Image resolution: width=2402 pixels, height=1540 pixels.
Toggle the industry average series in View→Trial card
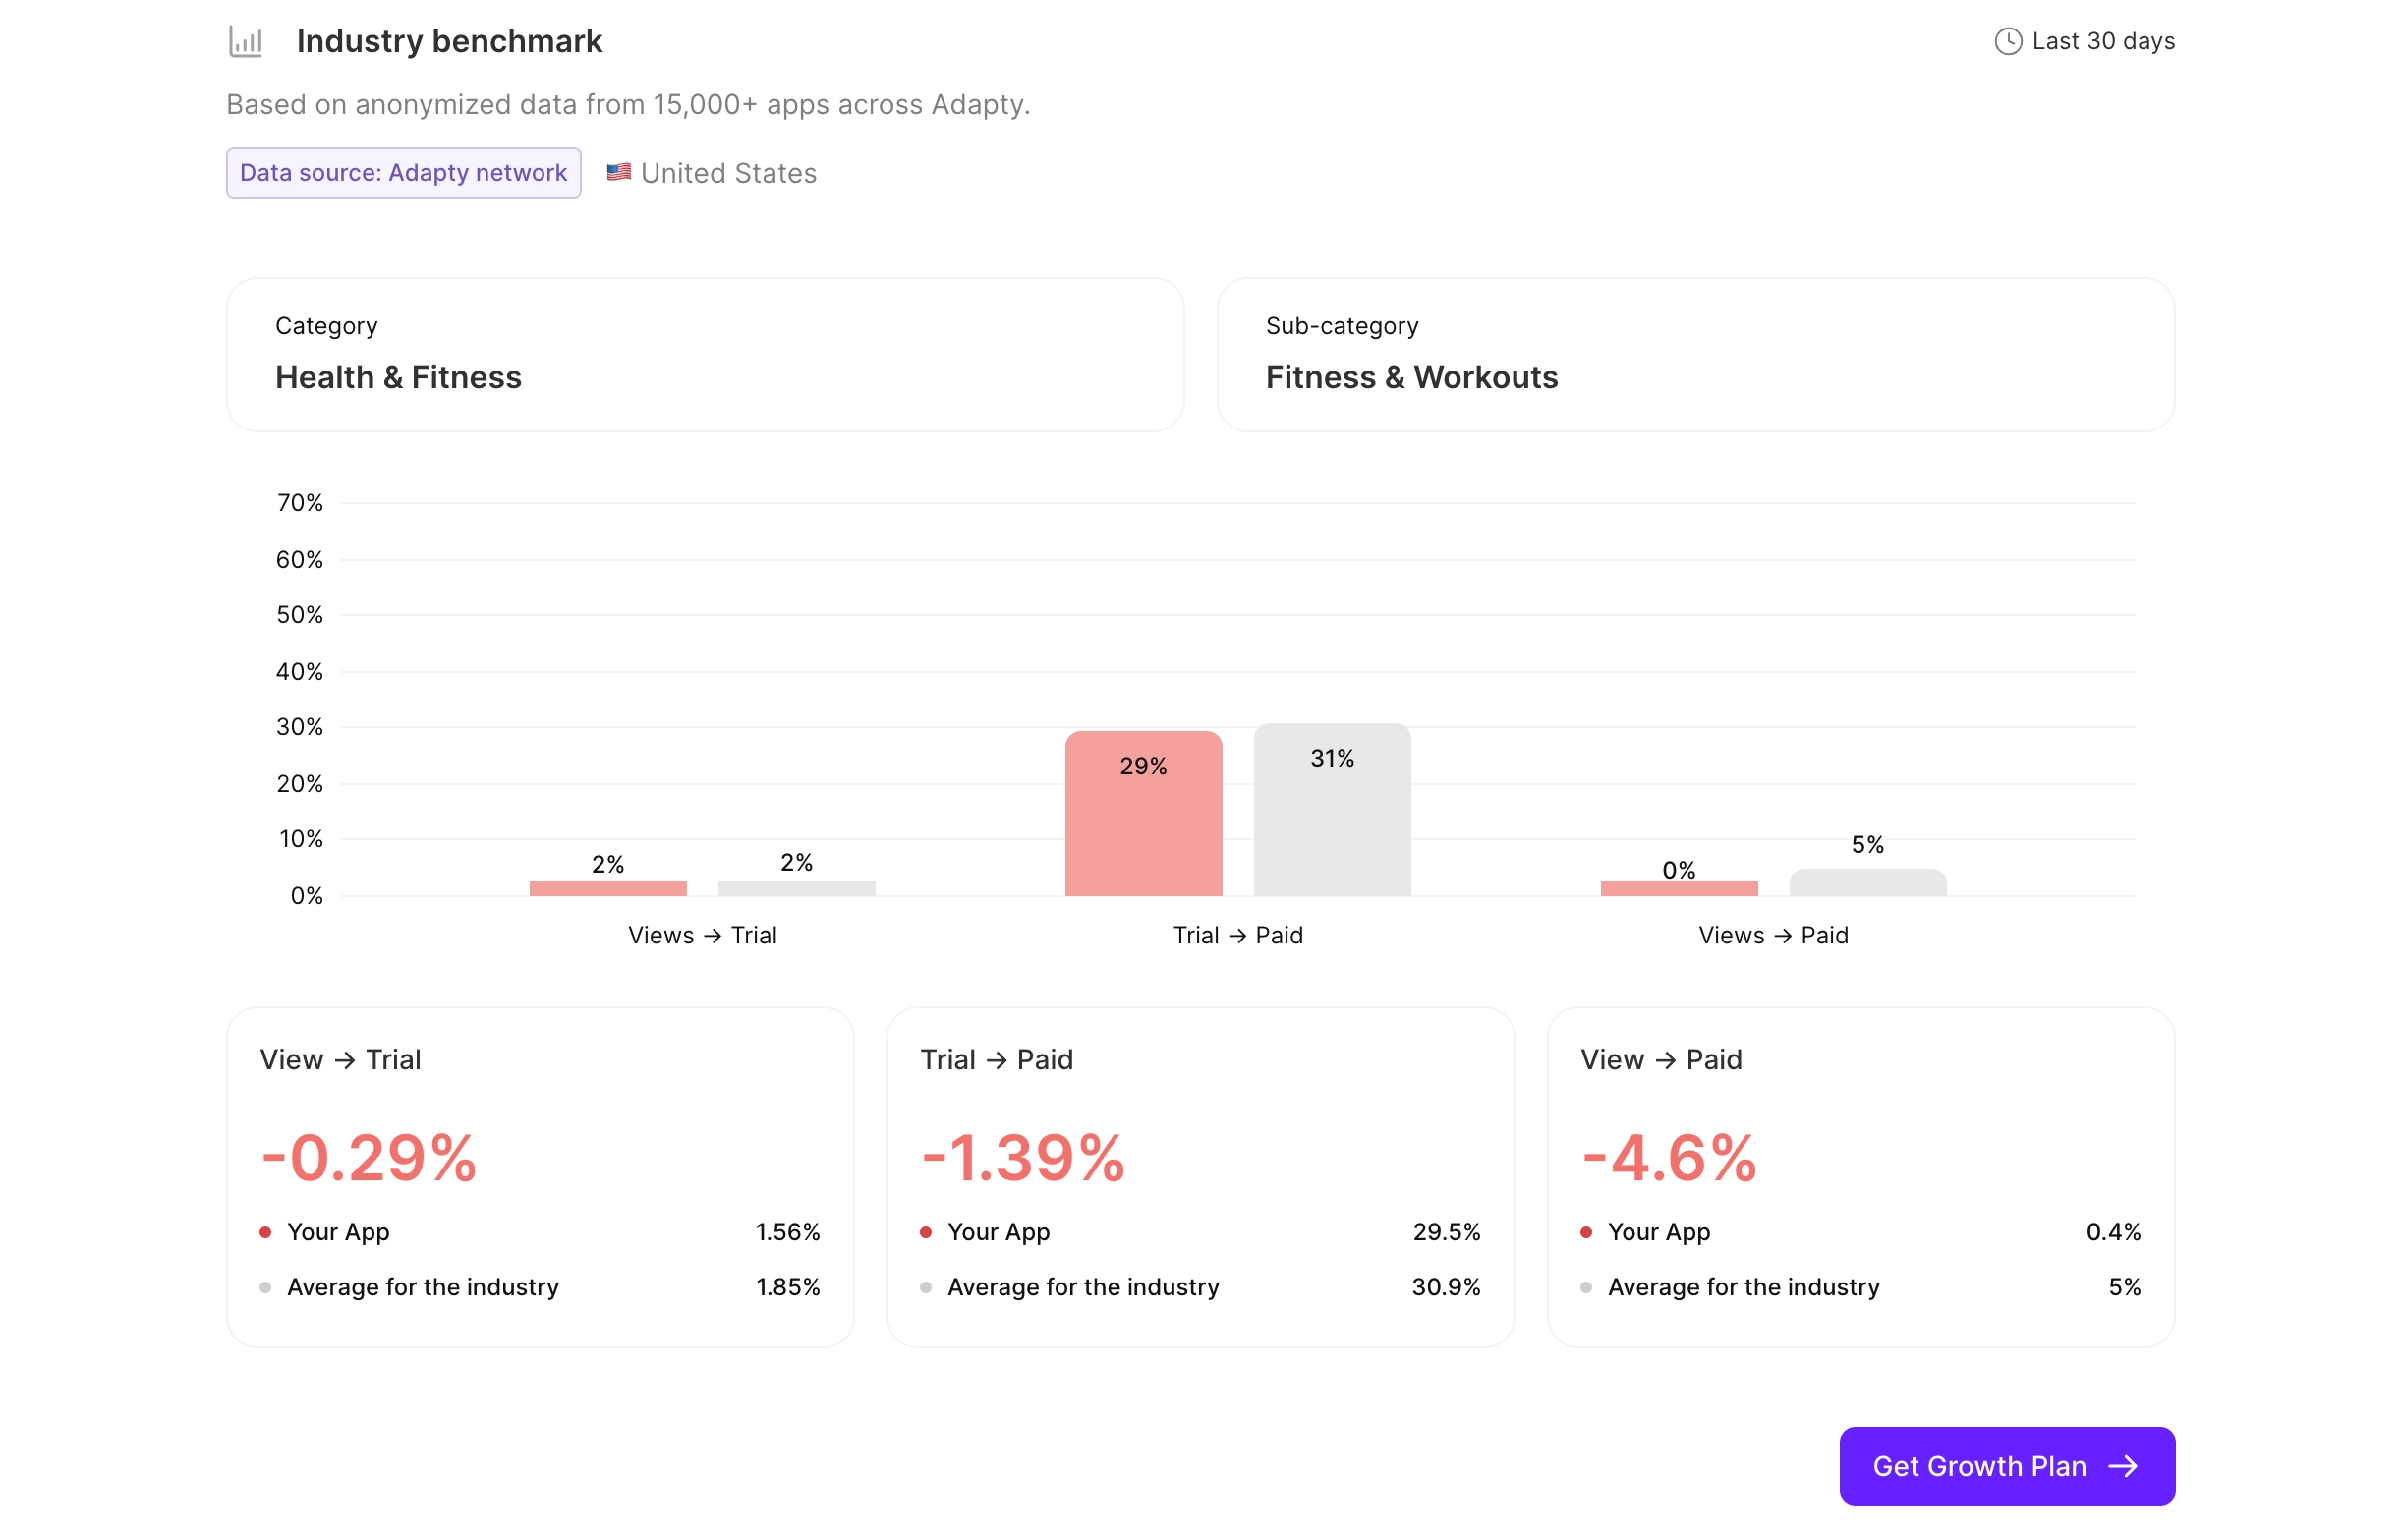point(422,1288)
